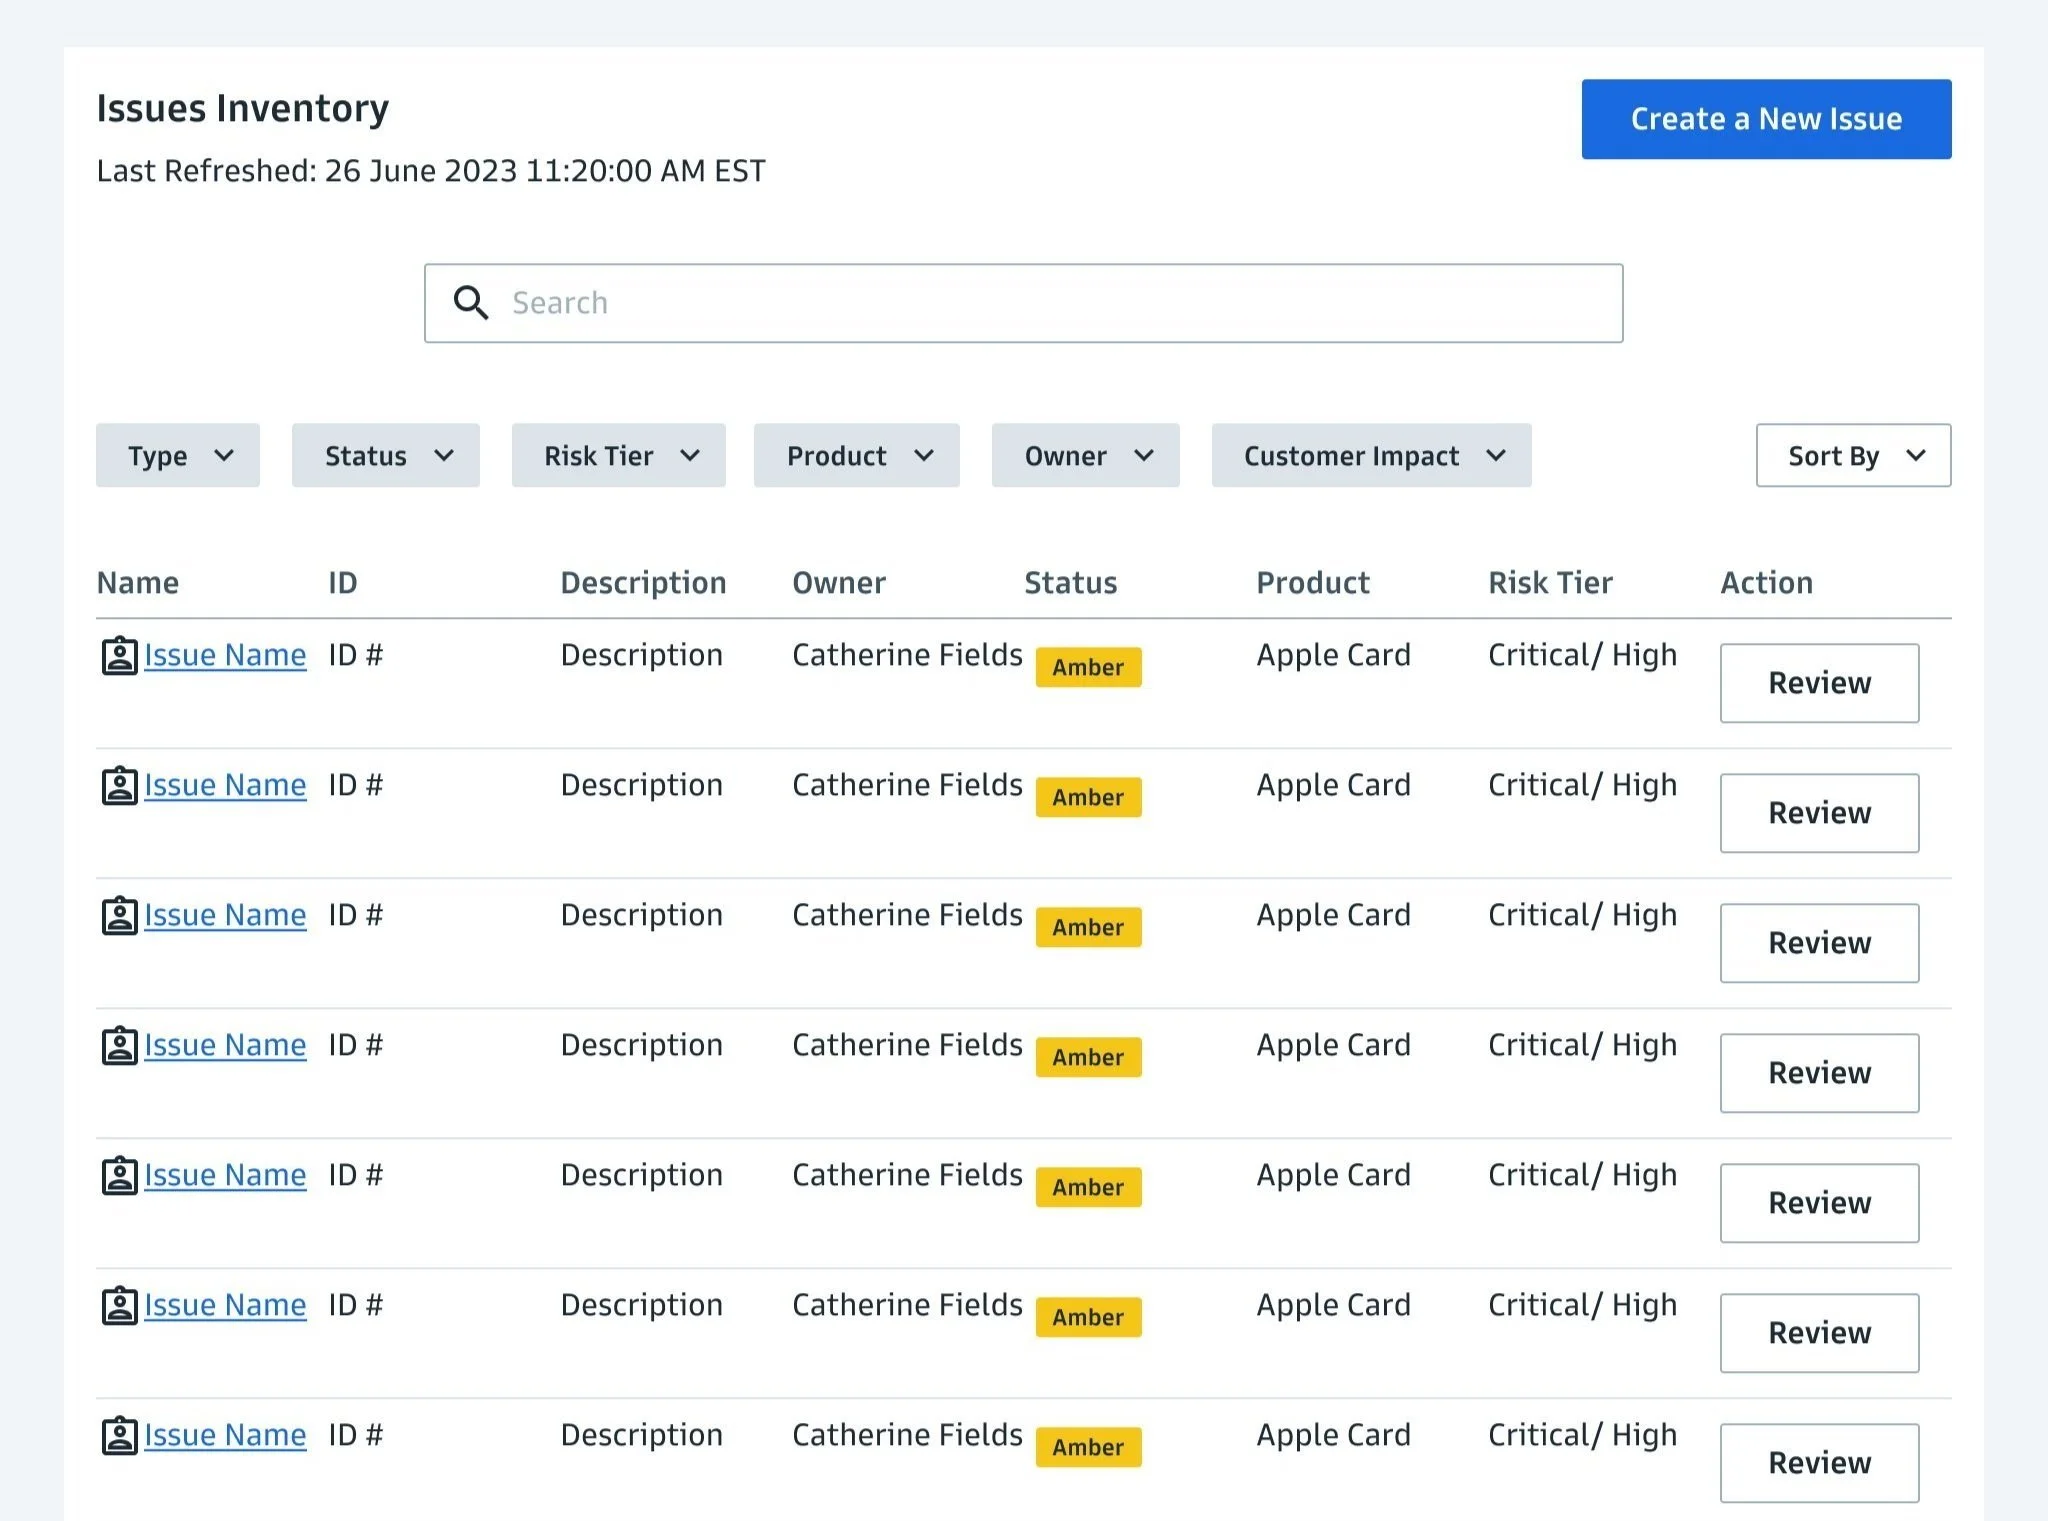Click Catherine Fields in the first row
Screen dimensions: 2048x1521
(x=907, y=655)
